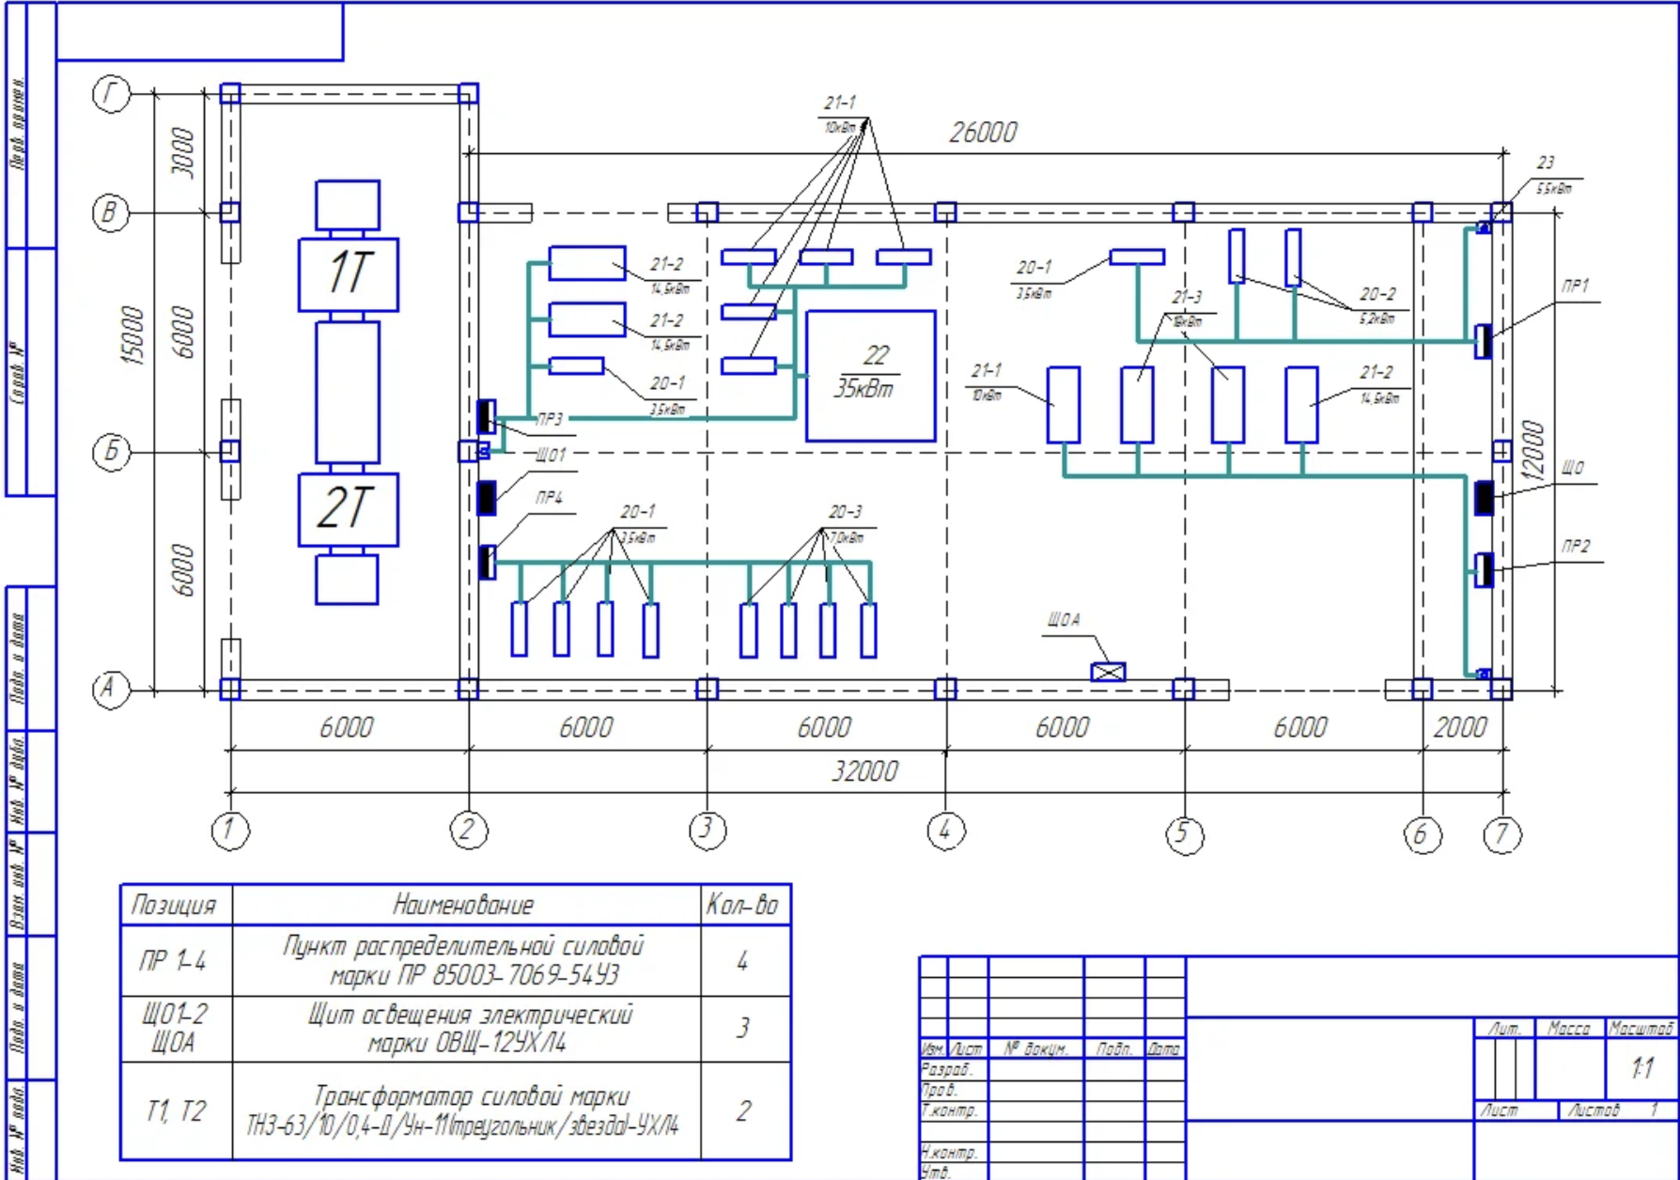The width and height of the screenshot is (1680, 1180).
Task: Click the axis marker circle А
Action: [x=111, y=689]
